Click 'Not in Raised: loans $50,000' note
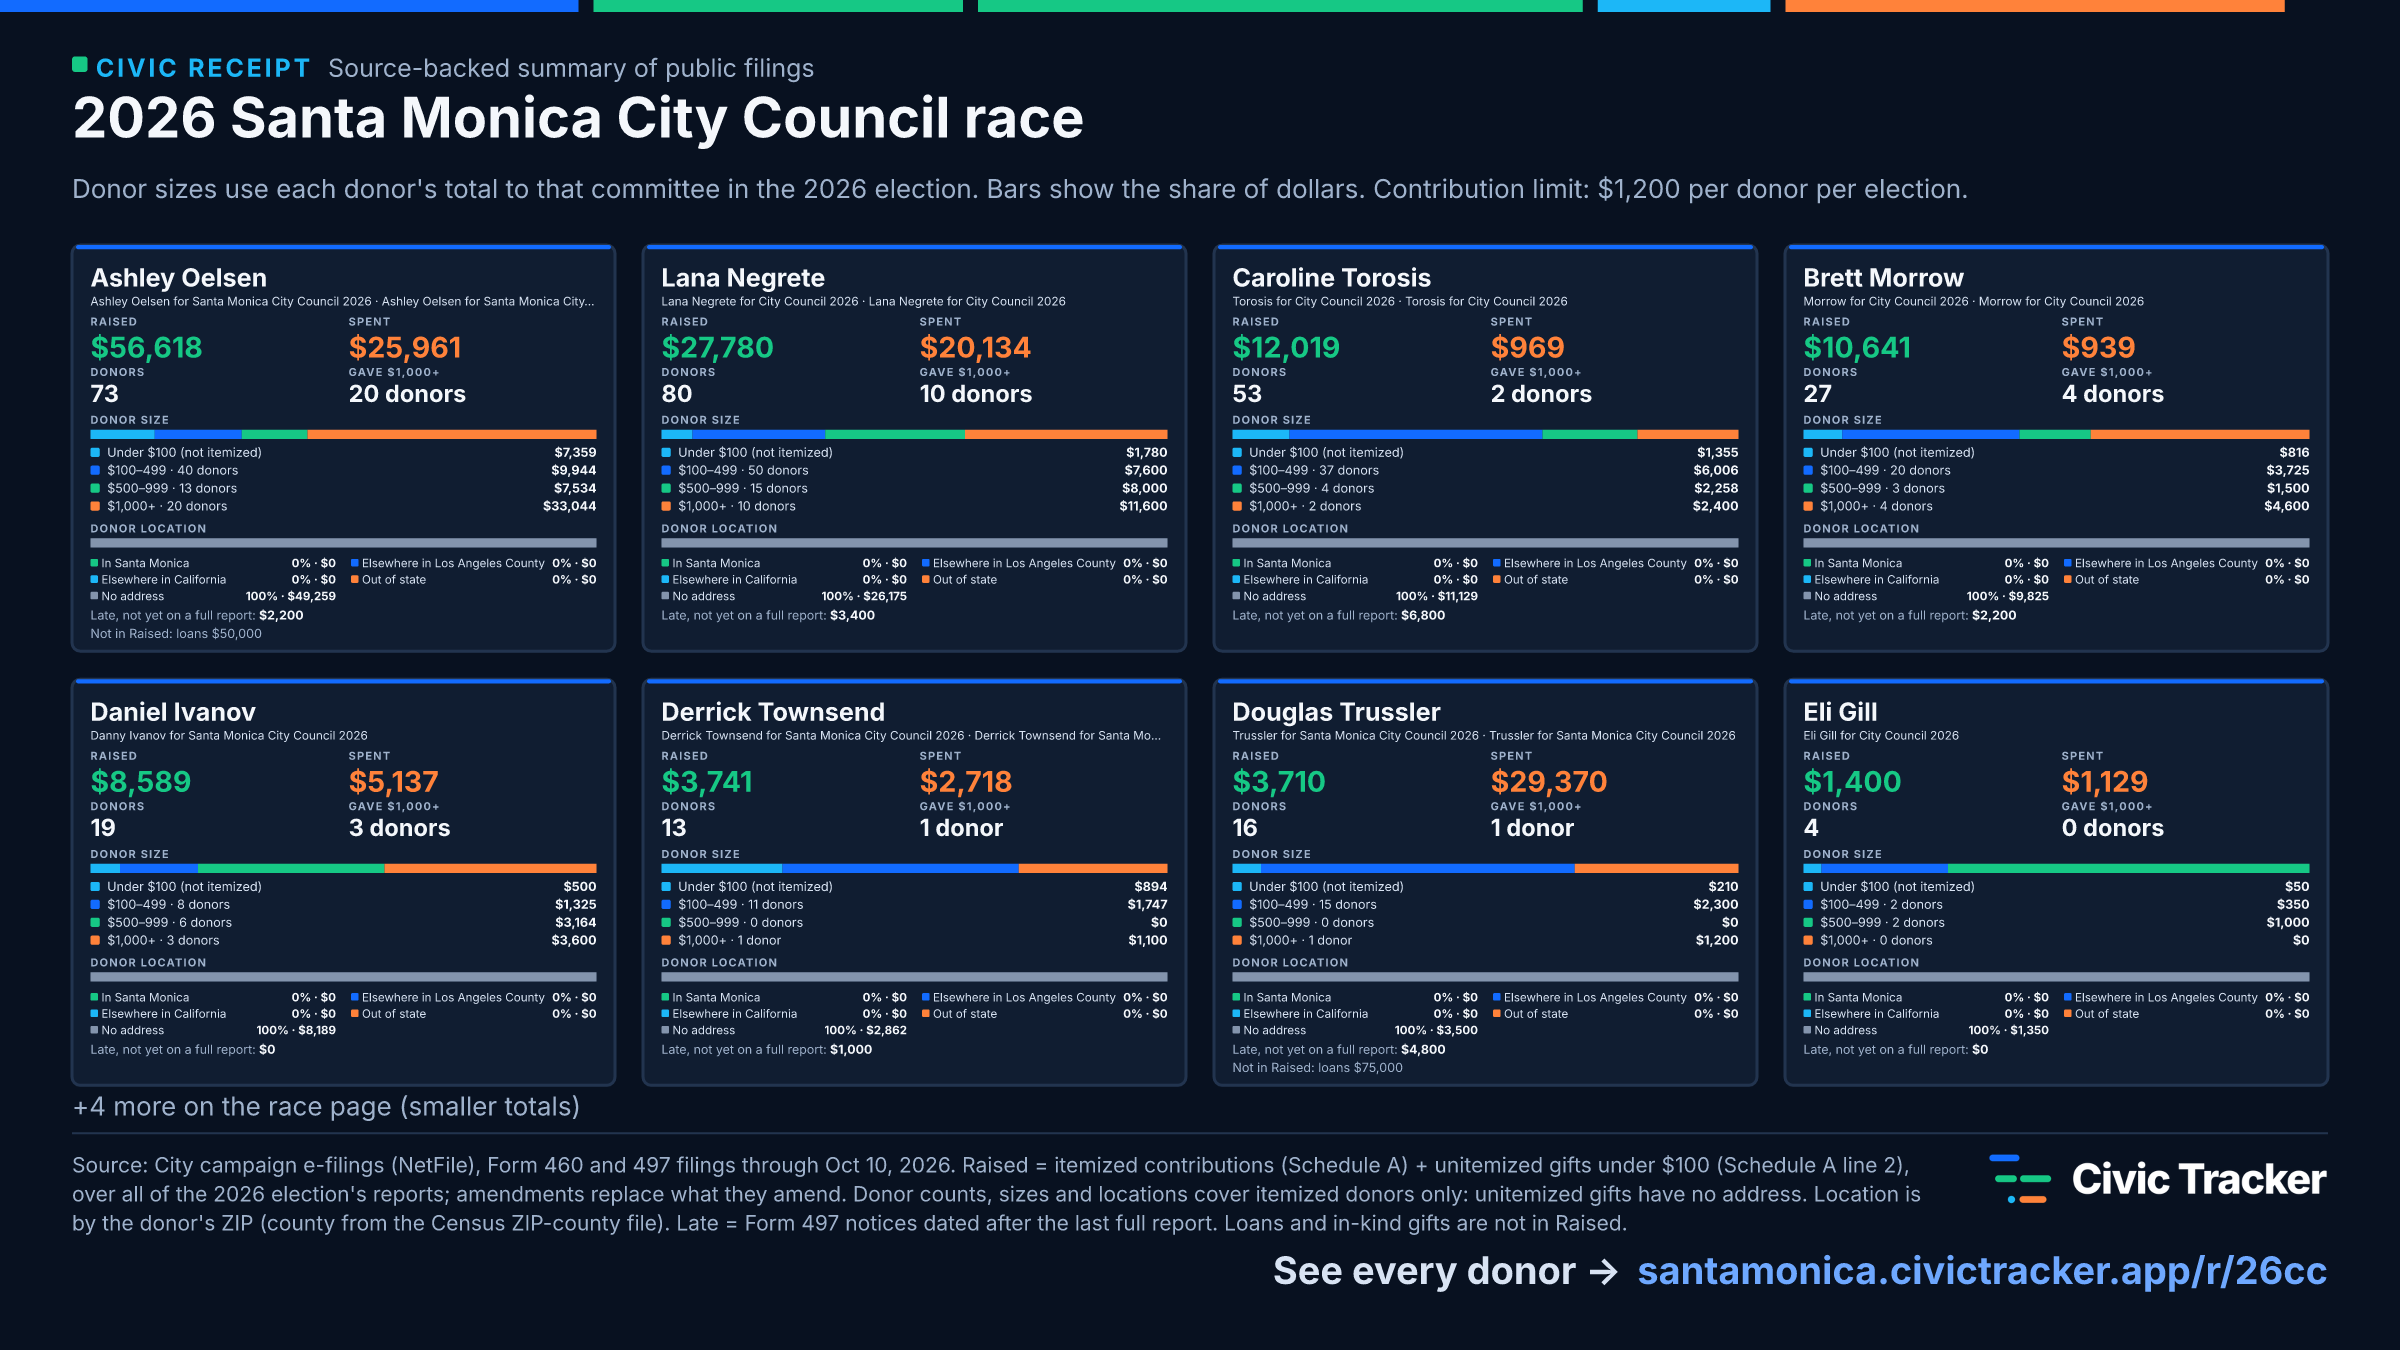This screenshot has width=2400, height=1350. click(x=176, y=634)
